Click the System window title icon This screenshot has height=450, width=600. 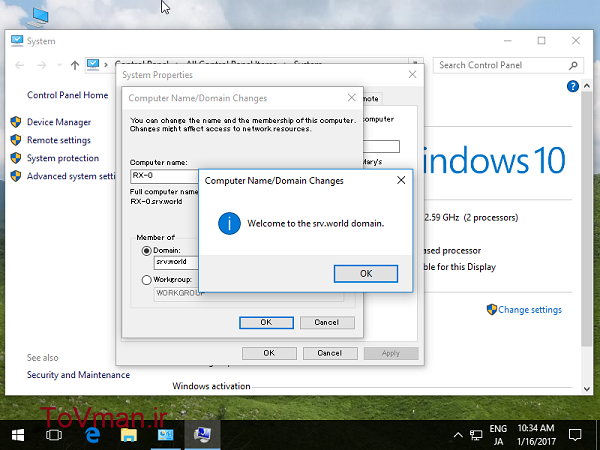(17, 41)
